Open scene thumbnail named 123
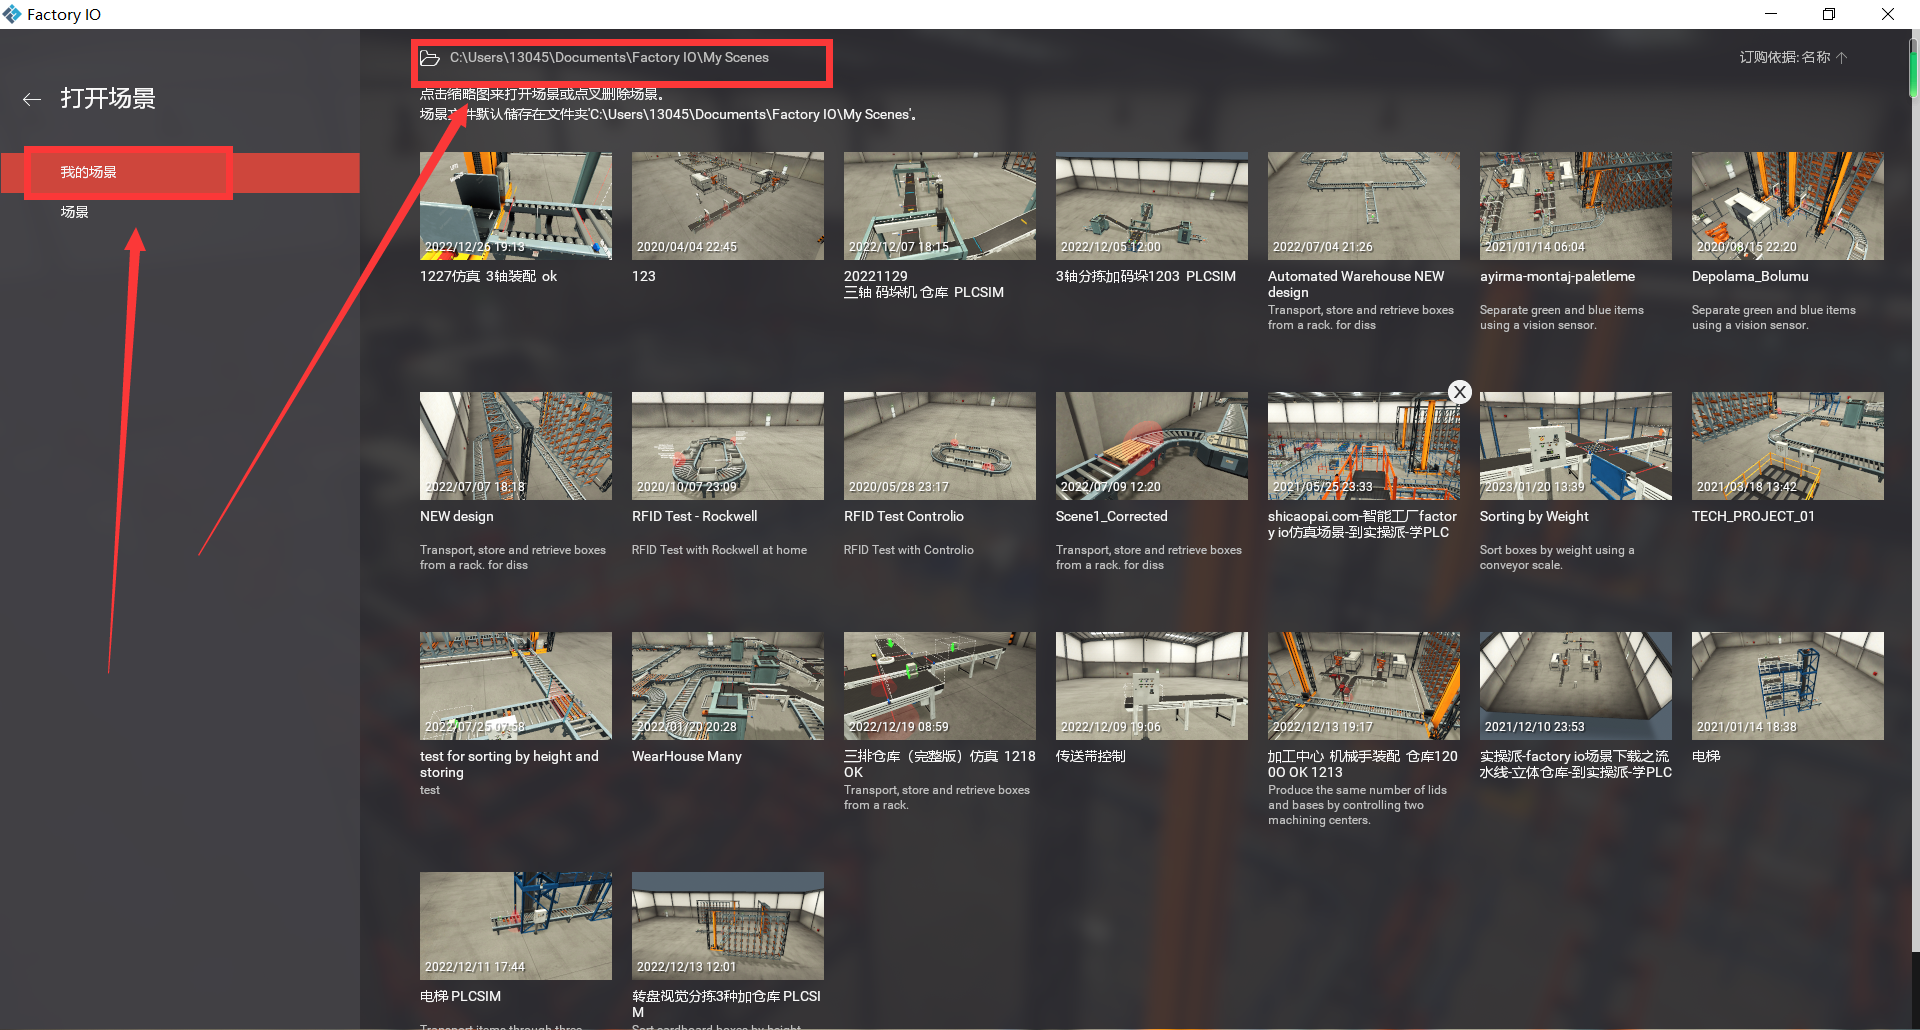 point(727,206)
